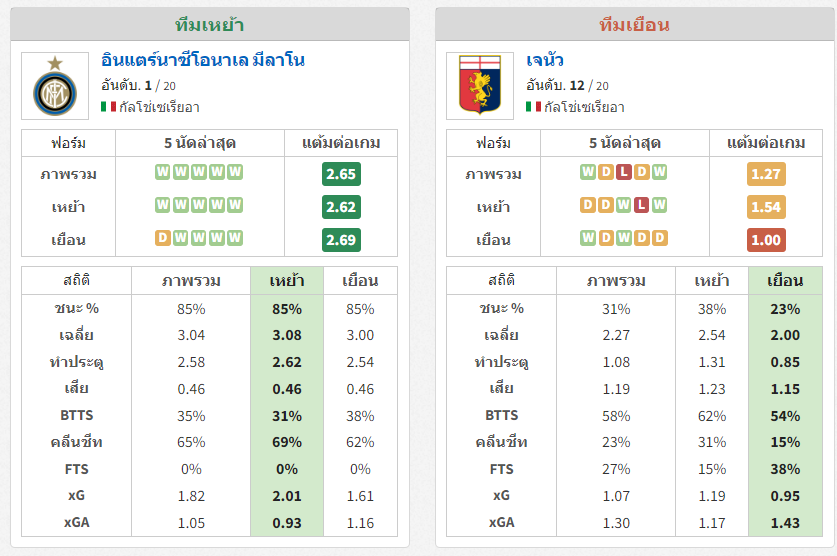Click the red L badge in Genoa's home form row
Viewport: 837px width, 556px height.
coord(642,205)
